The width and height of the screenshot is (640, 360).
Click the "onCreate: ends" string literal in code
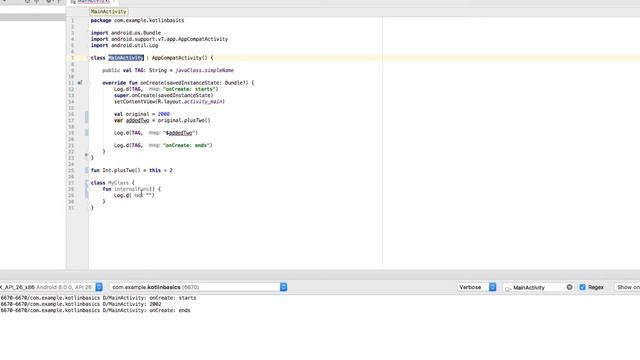187,145
